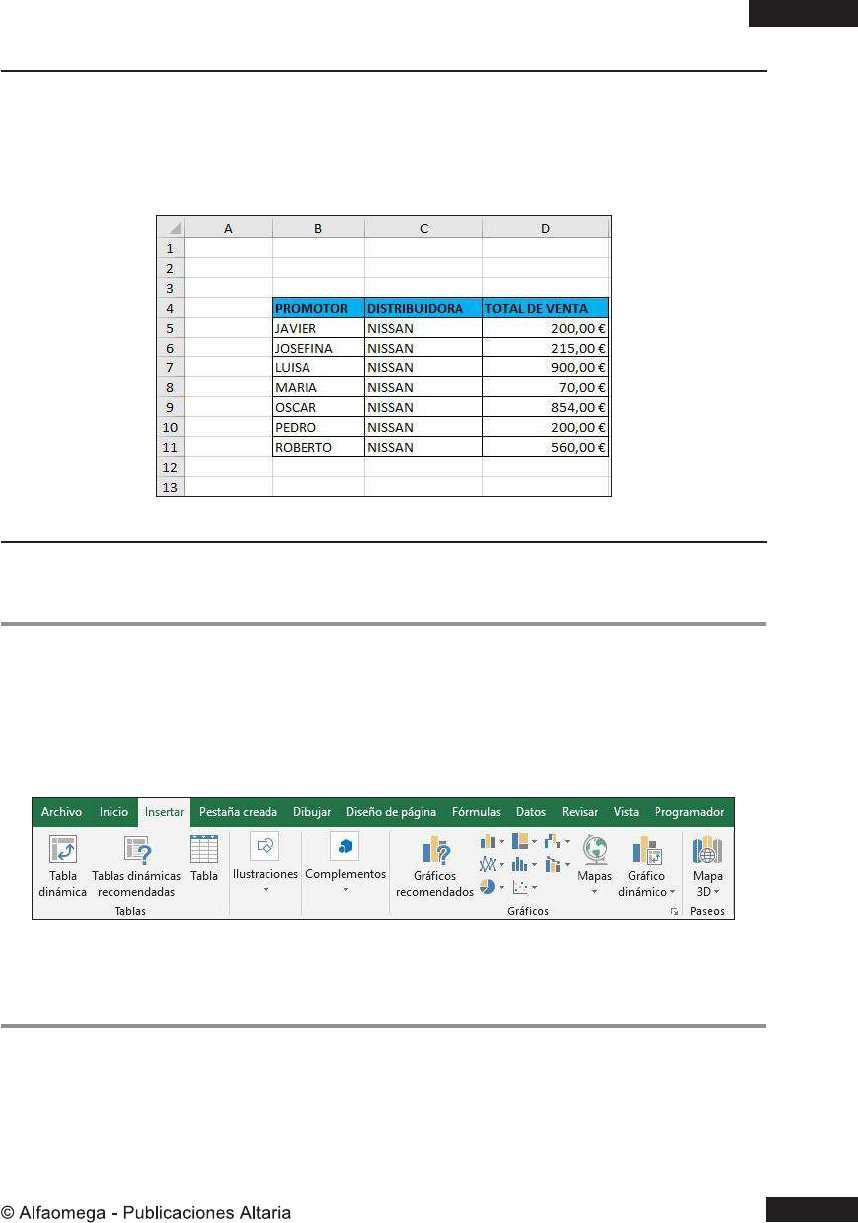Viewport: 858px width, 1223px height.
Task: Open the Diseño de página tab
Action: click(x=392, y=812)
